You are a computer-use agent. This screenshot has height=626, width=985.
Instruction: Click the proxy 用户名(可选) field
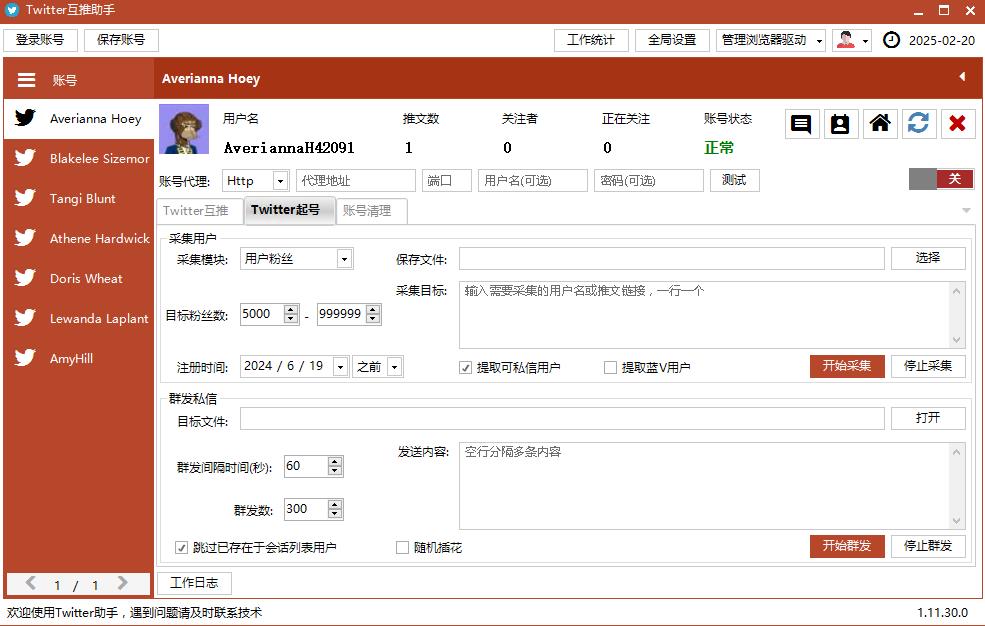tap(533, 181)
